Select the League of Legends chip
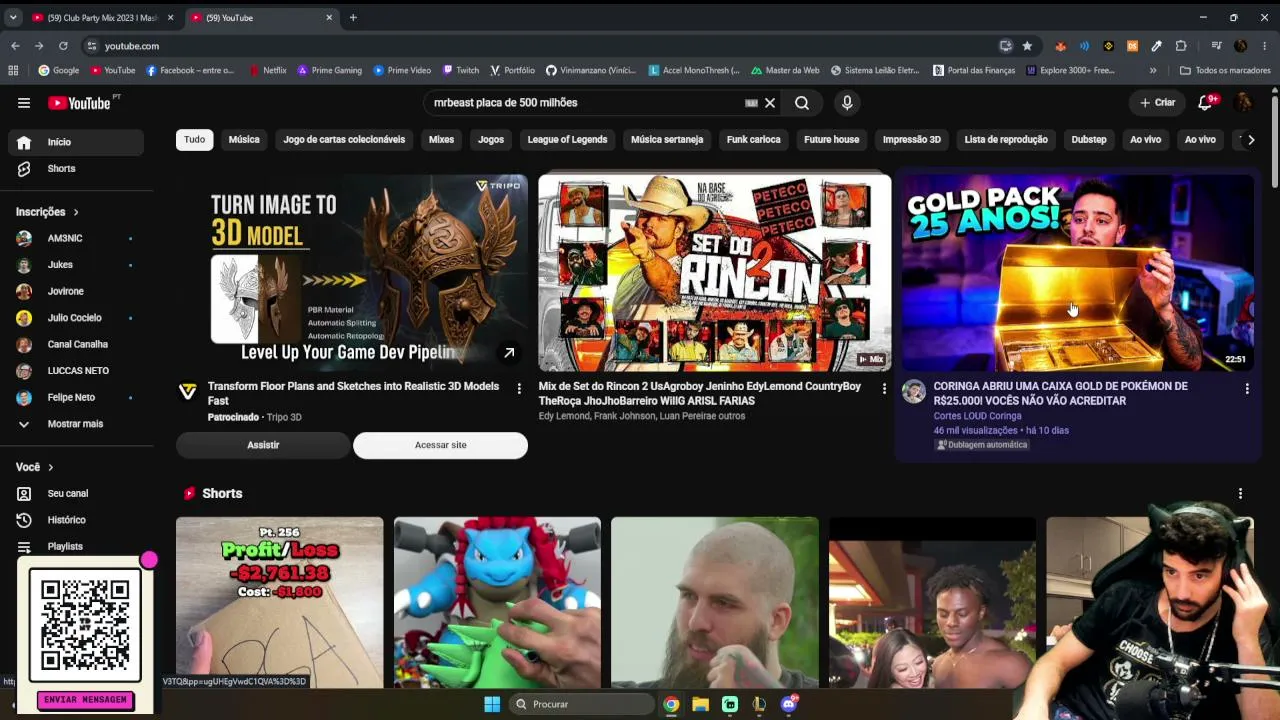 click(567, 140)
